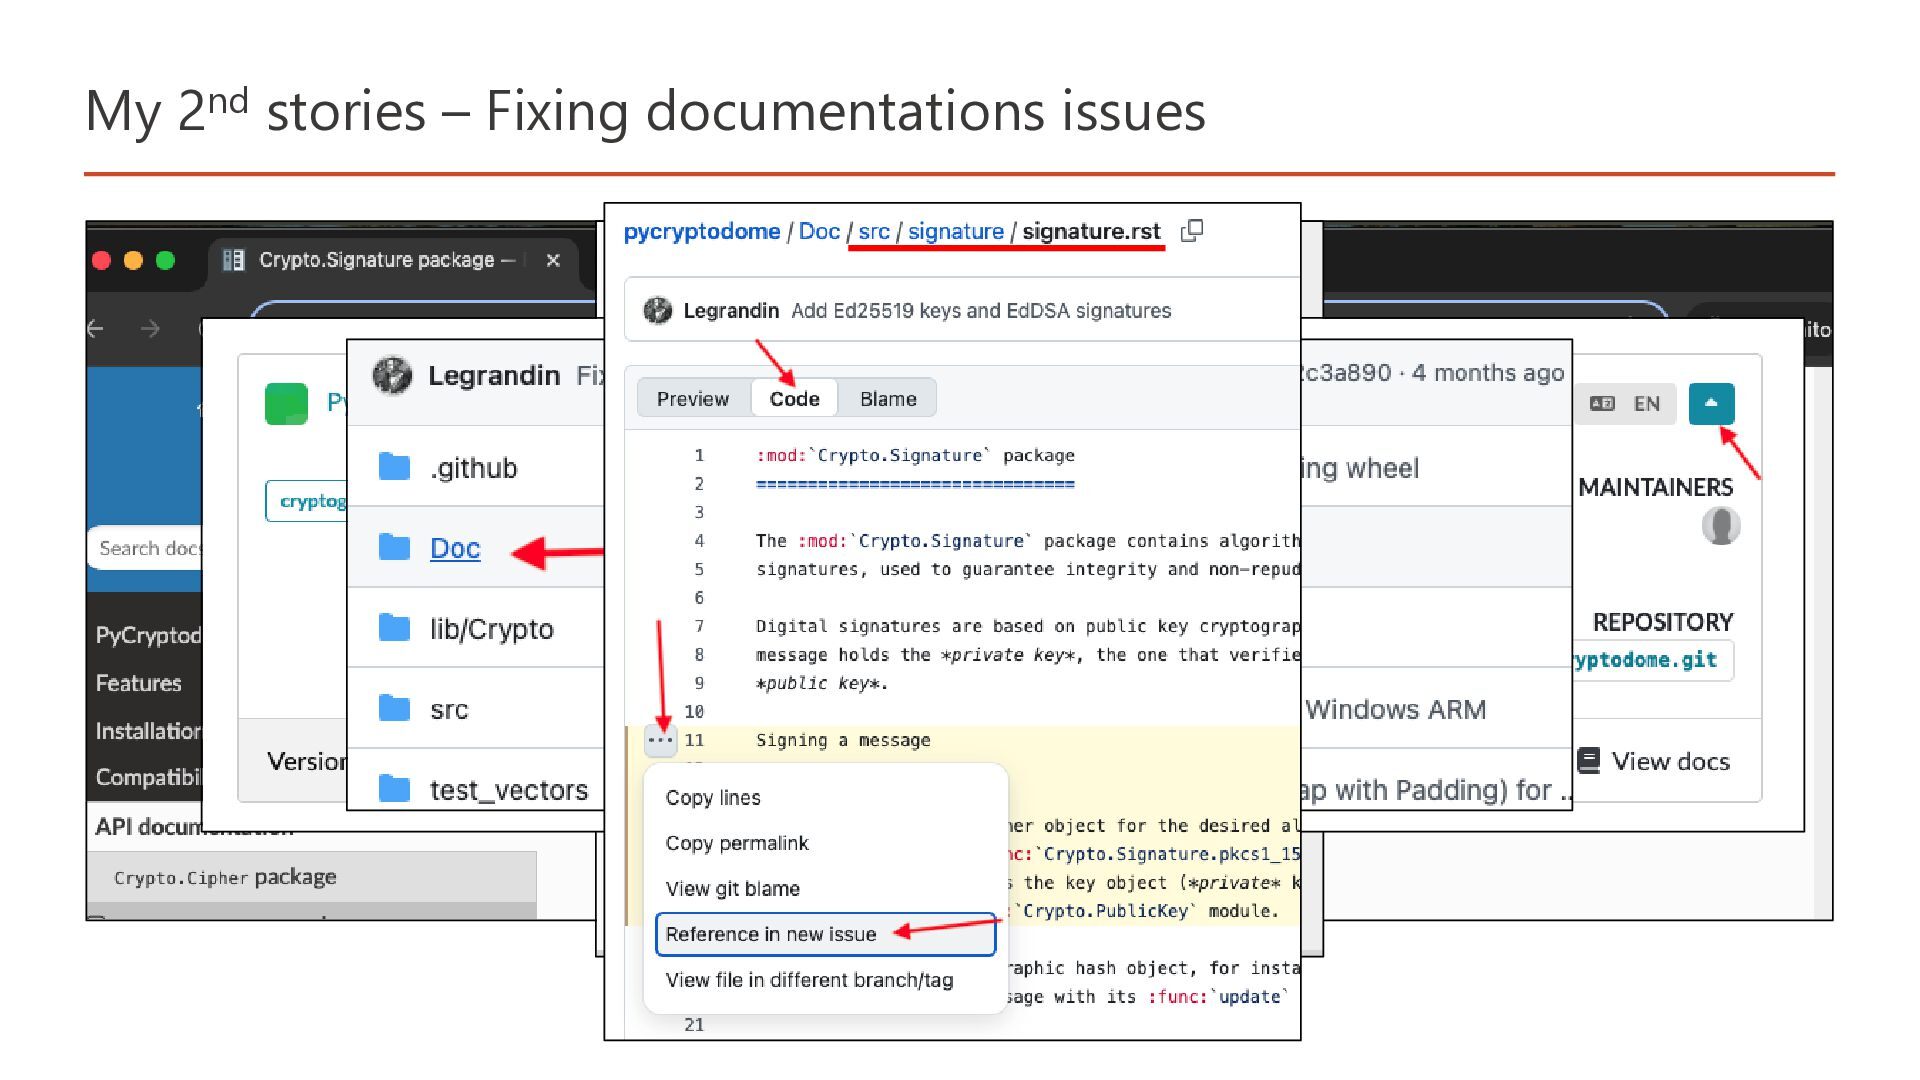Choose Copy permalink from context menu
The image size is (1920, 1080).
coord(736,843)
